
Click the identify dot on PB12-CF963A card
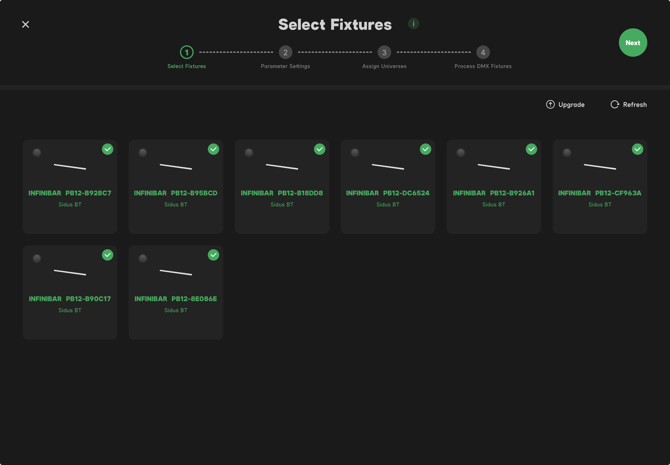point(567,153)
